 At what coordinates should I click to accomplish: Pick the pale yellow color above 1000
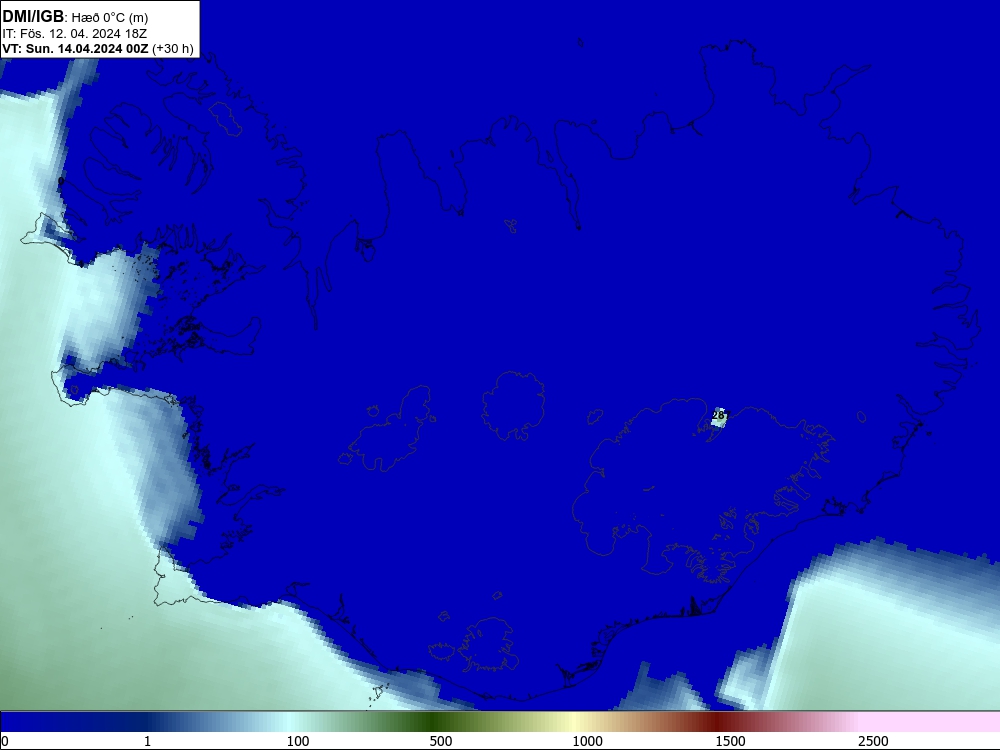(x=574, y=721)
